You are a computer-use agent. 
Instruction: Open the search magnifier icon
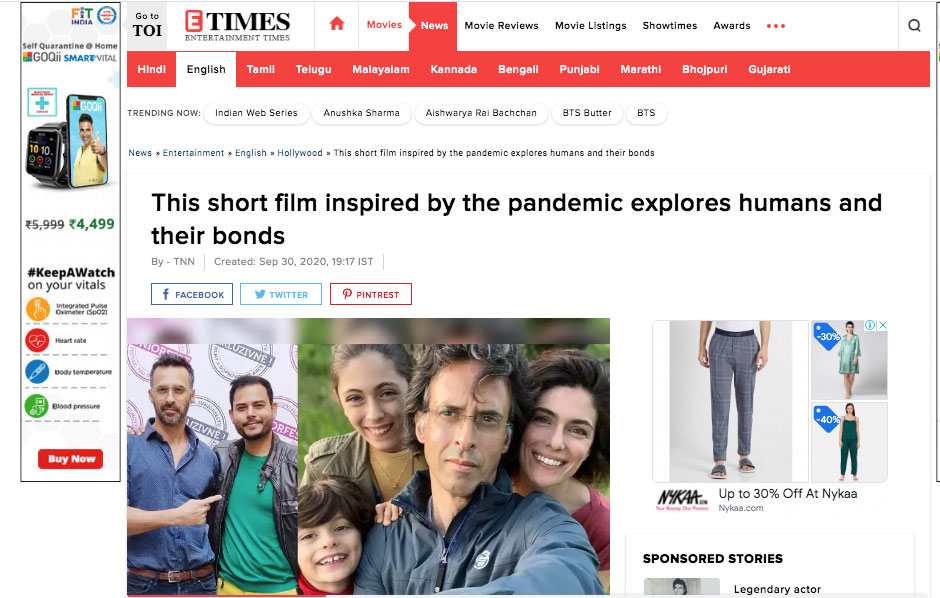[914, 25]
